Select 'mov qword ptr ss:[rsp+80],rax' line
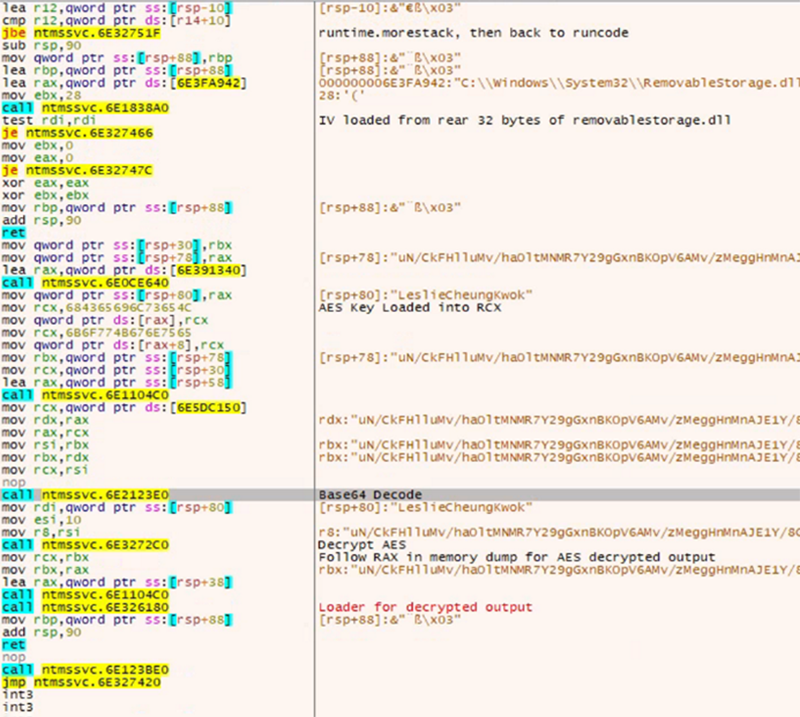 click(x=117, y=295)
